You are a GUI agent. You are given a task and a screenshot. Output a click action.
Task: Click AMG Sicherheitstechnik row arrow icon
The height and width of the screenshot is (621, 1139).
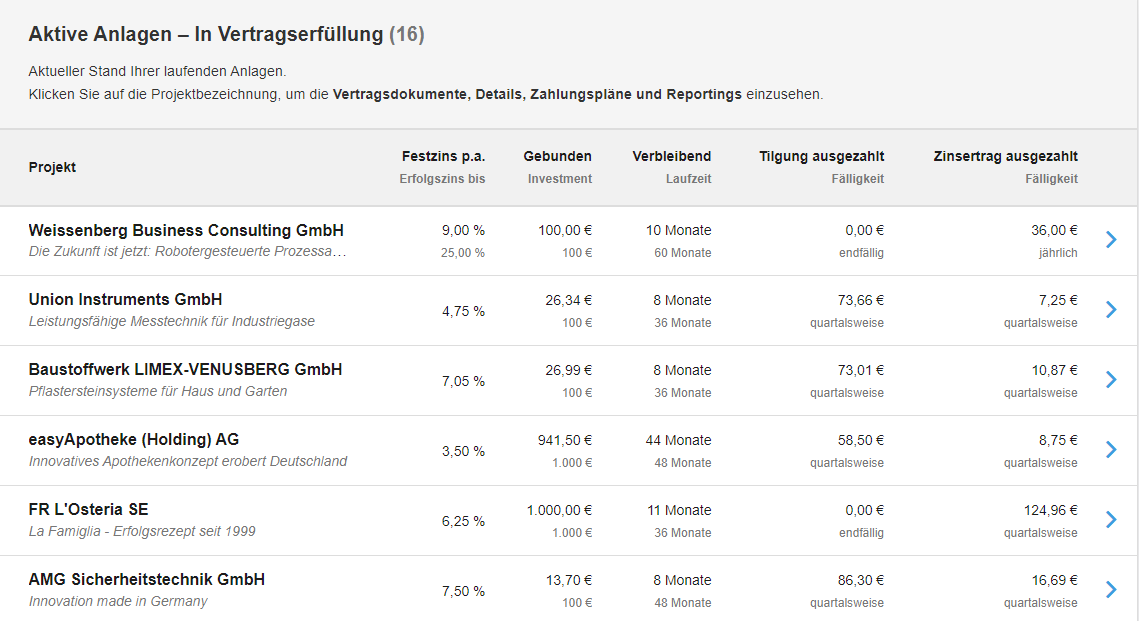[1111, 590]
